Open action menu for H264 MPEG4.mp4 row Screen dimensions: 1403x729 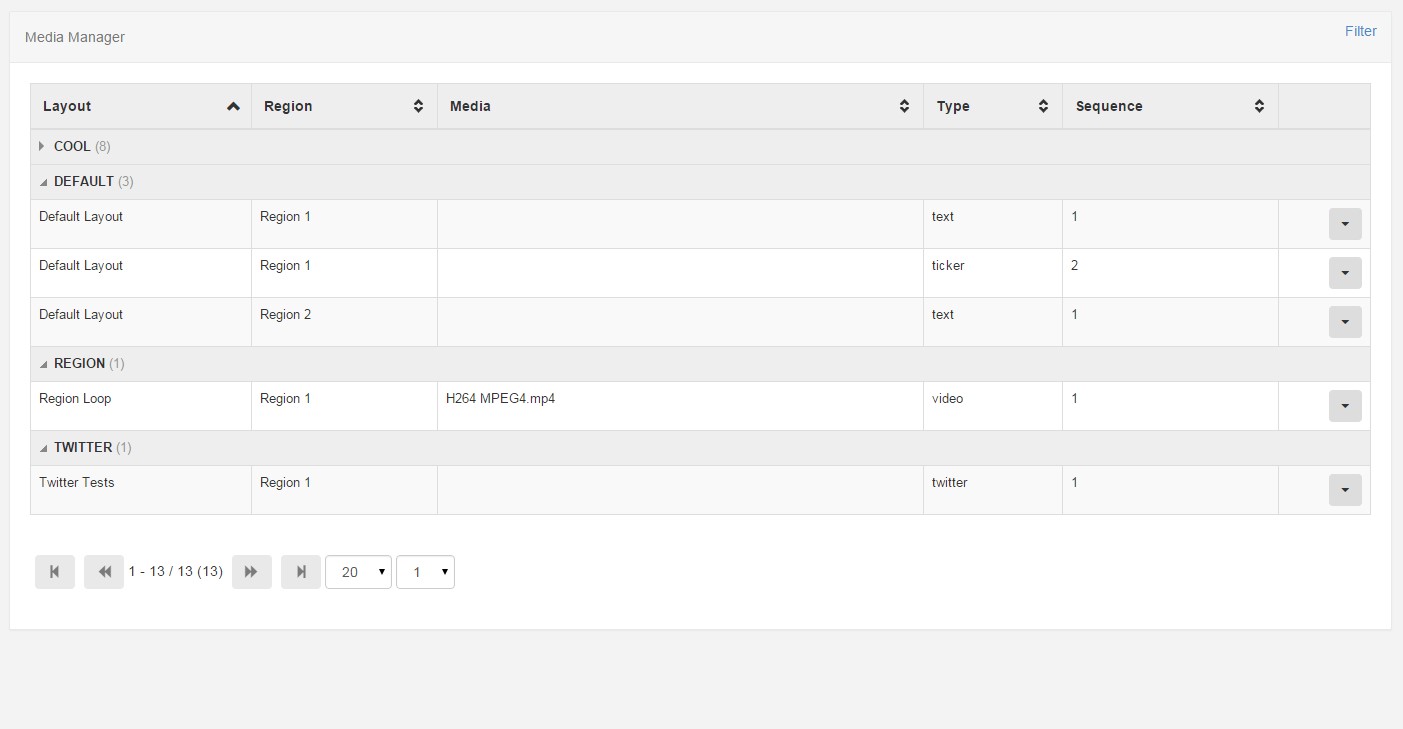[x=1345, y=406]
